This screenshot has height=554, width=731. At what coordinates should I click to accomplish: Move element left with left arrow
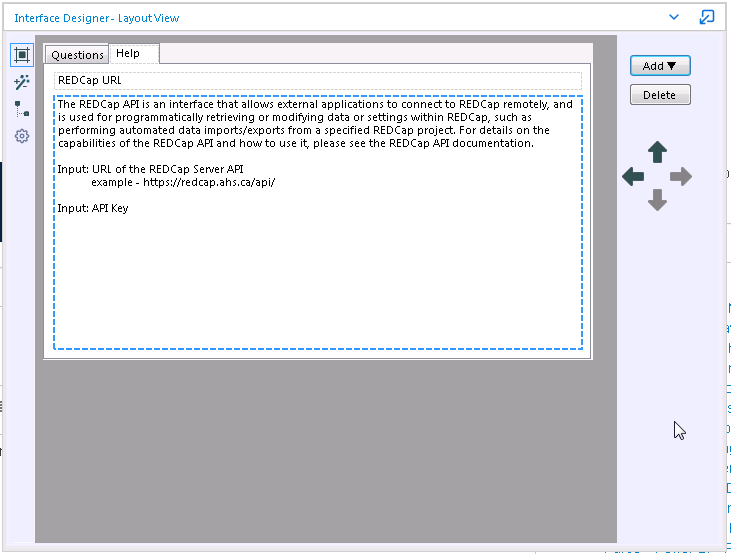click(x=633, y=177)
